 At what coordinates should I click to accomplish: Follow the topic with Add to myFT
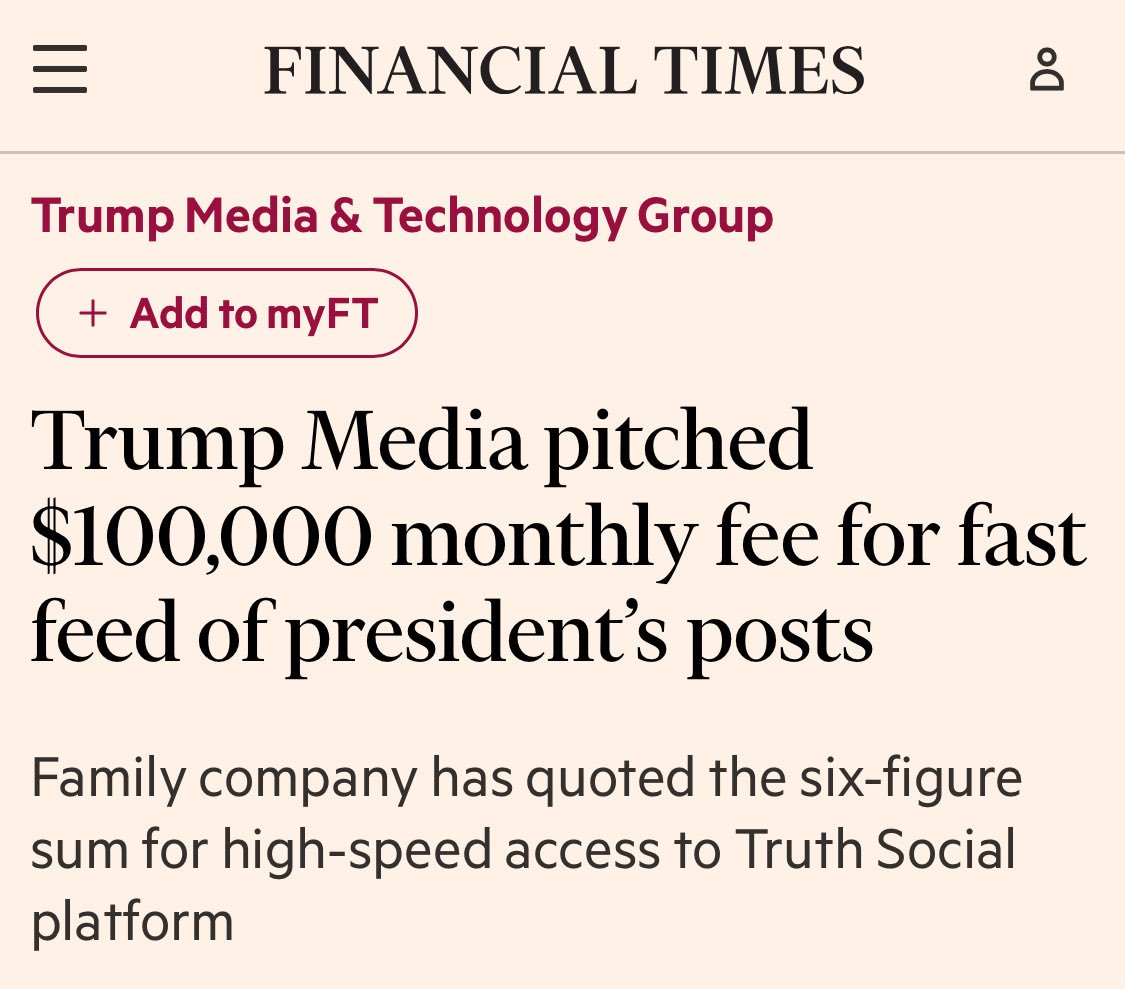point(227,313)
